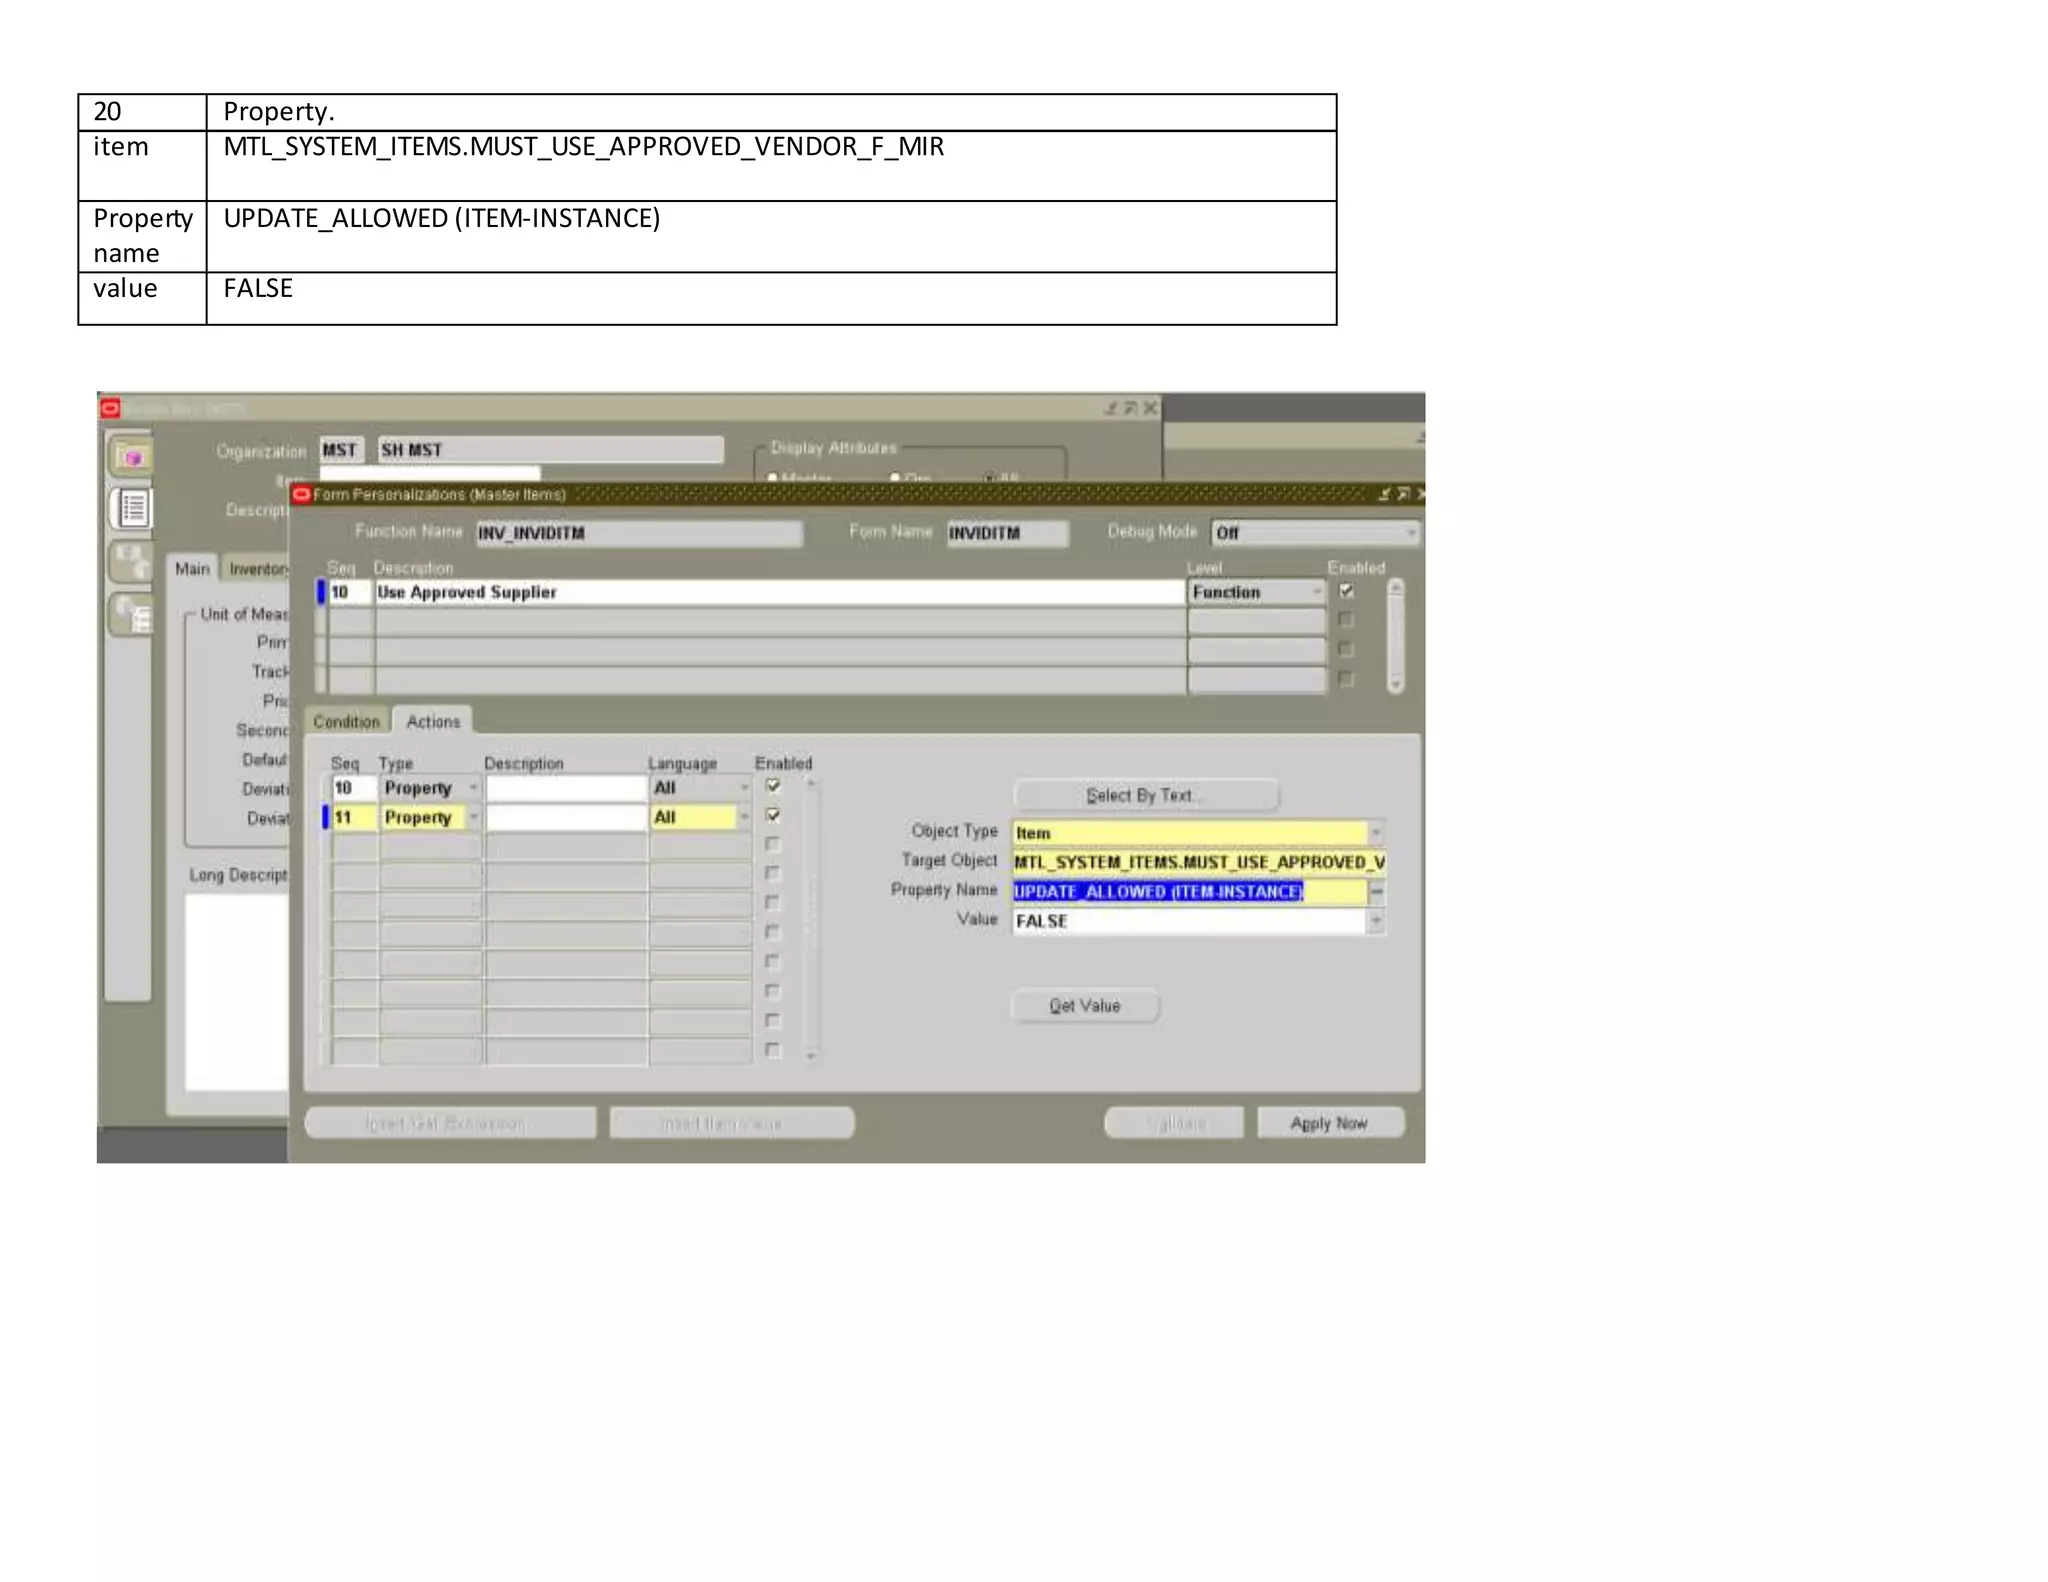Click Organization code field MST
Viewport: 2048px width, 1582px height.
click(342, 450)
